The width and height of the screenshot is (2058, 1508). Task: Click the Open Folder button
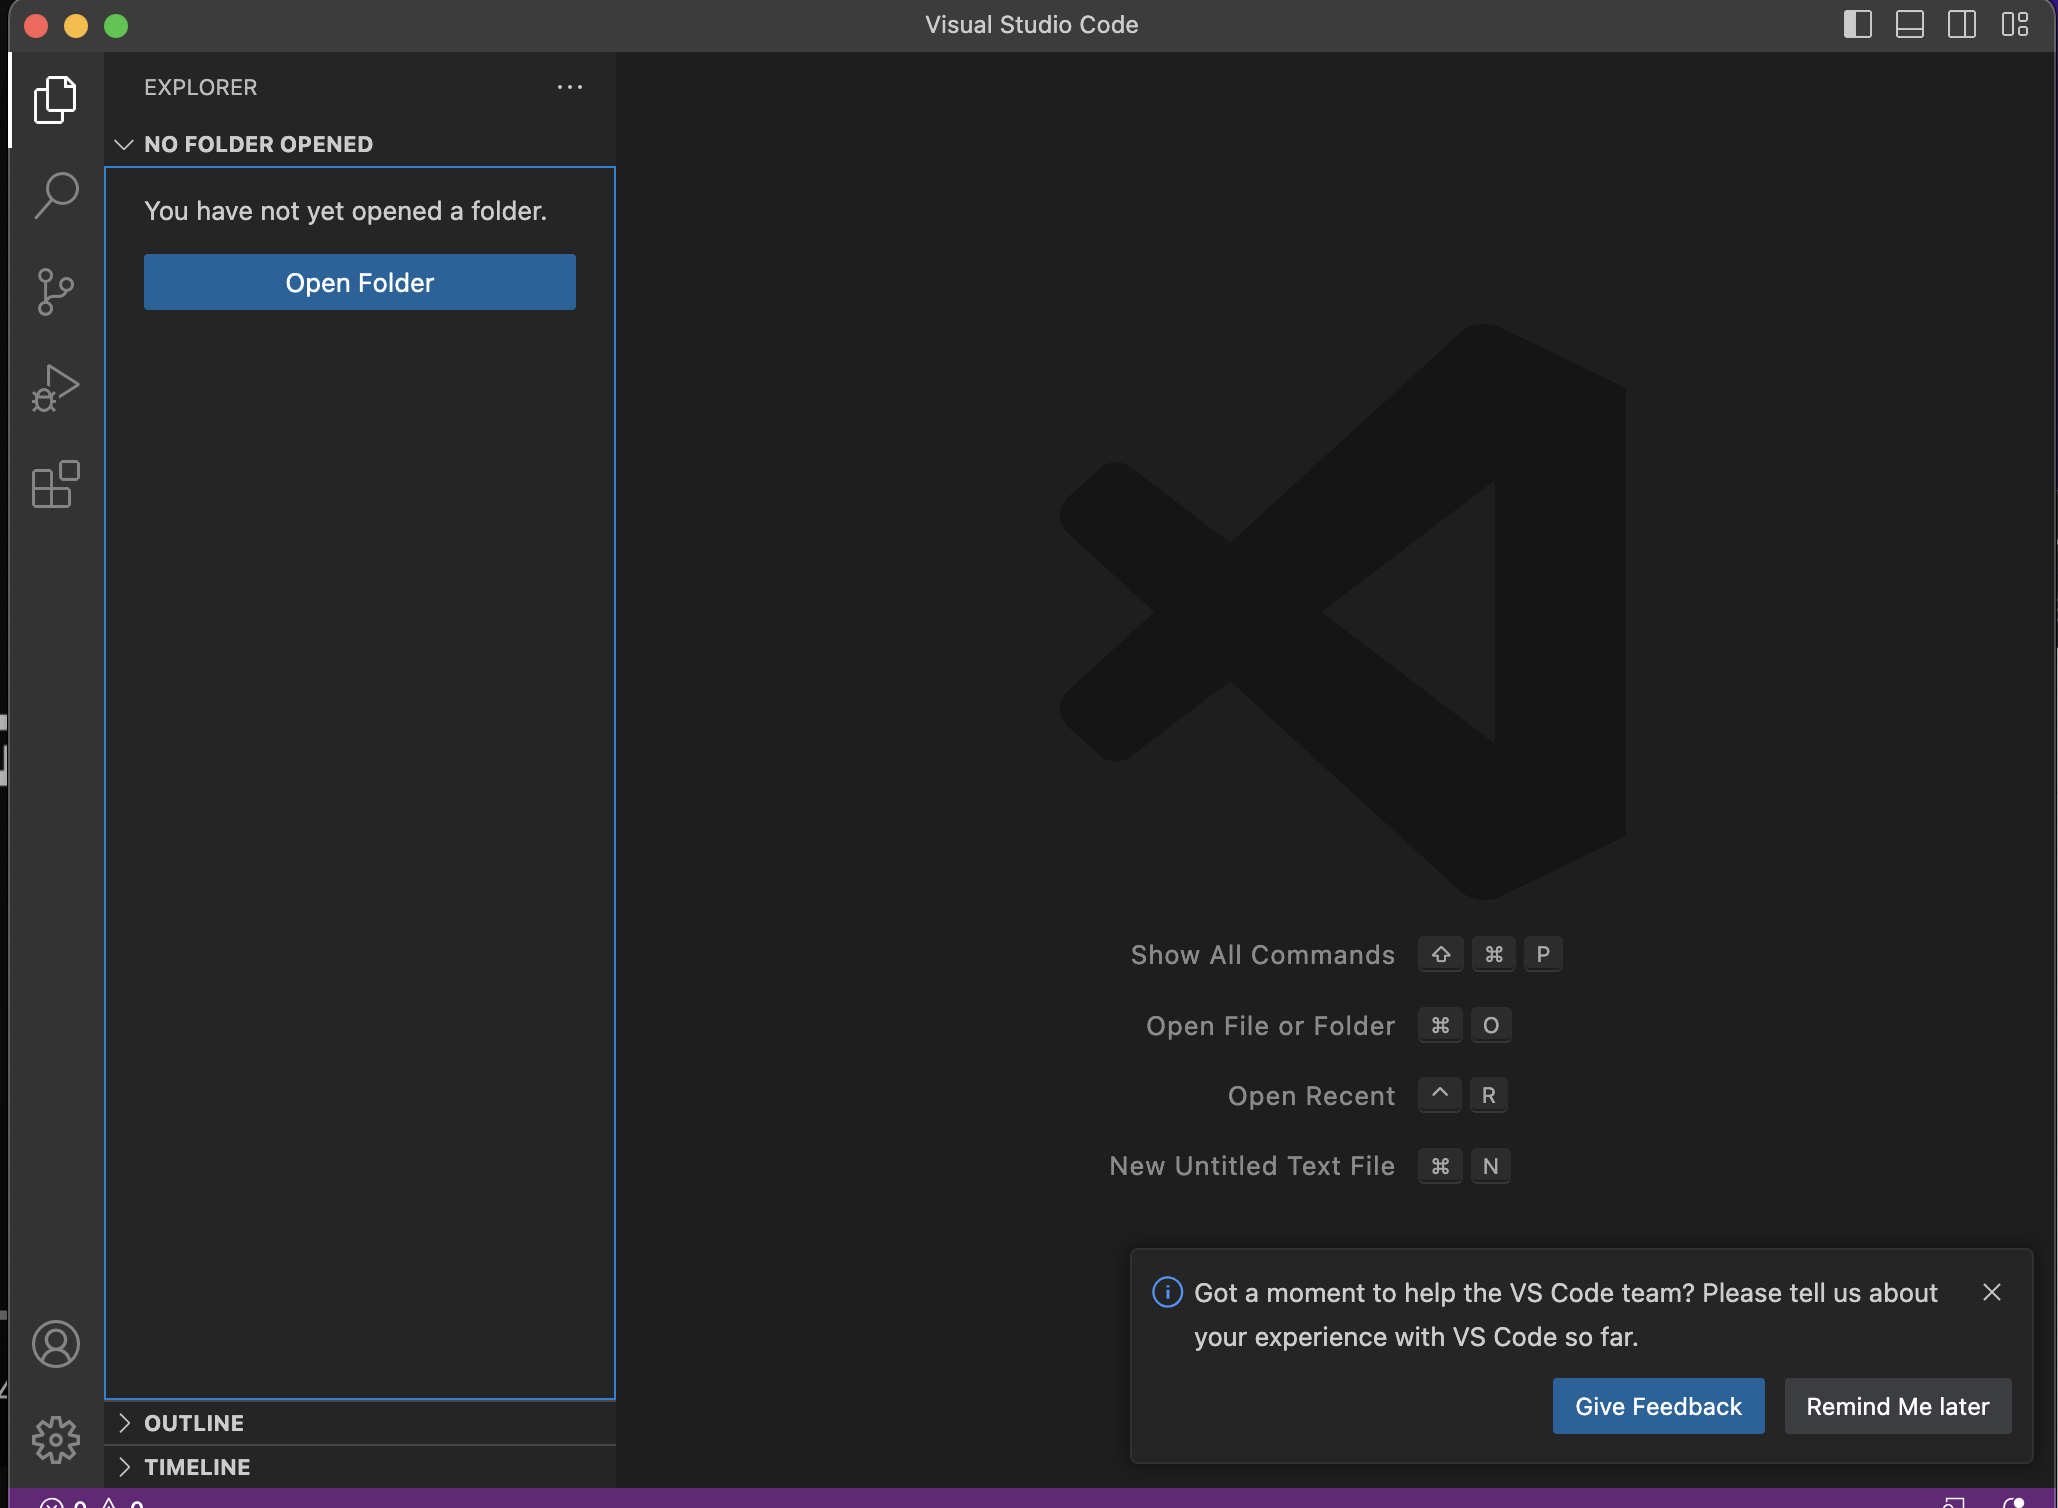[x=359, y=282]
